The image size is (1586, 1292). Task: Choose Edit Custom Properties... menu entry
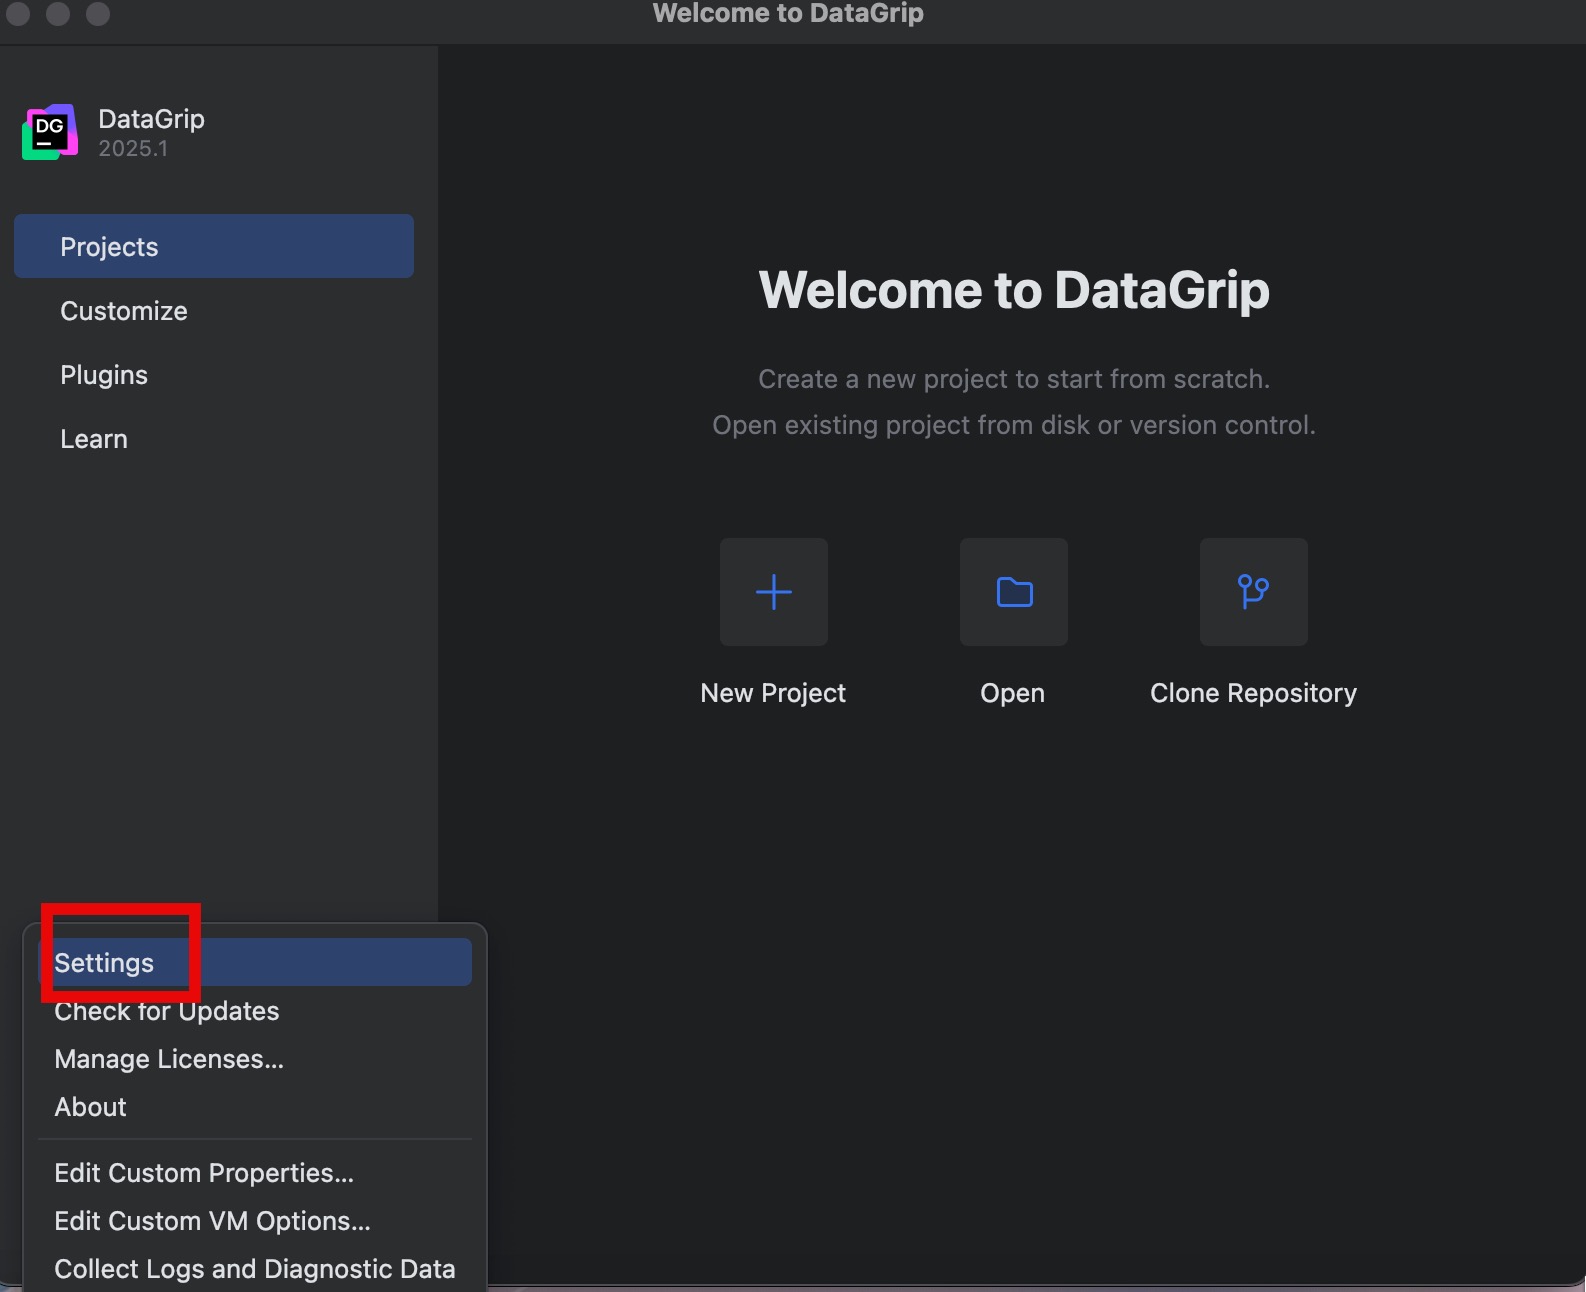[204, 1173]
